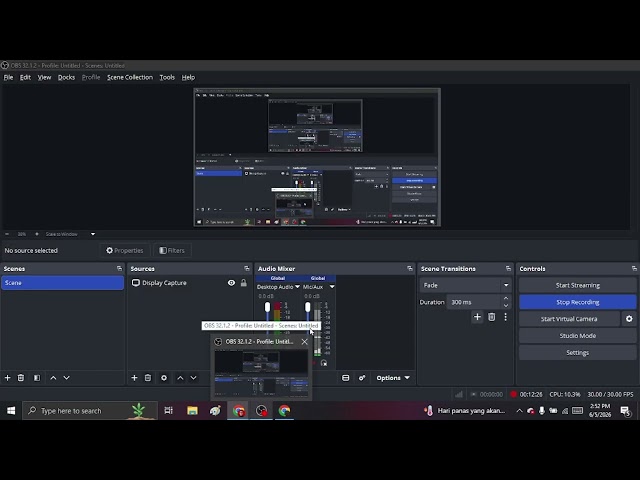Pop out the Controls dock
This screenshot has width=640, height=480.
[x=634, y=269]
